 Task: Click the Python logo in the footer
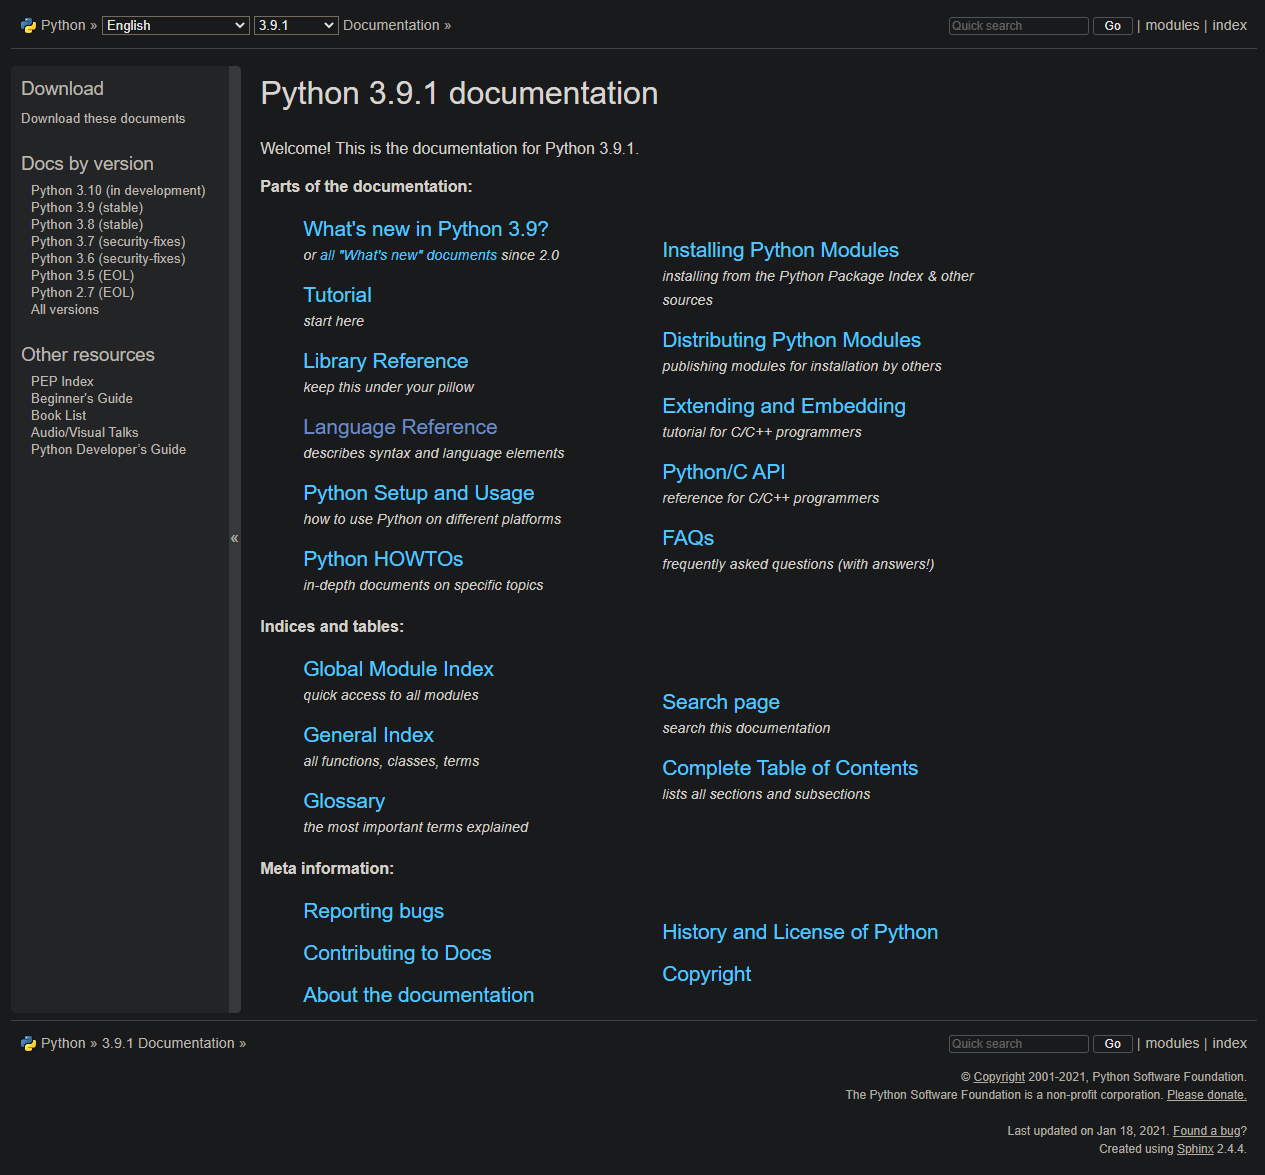[x=27, y=1043]
